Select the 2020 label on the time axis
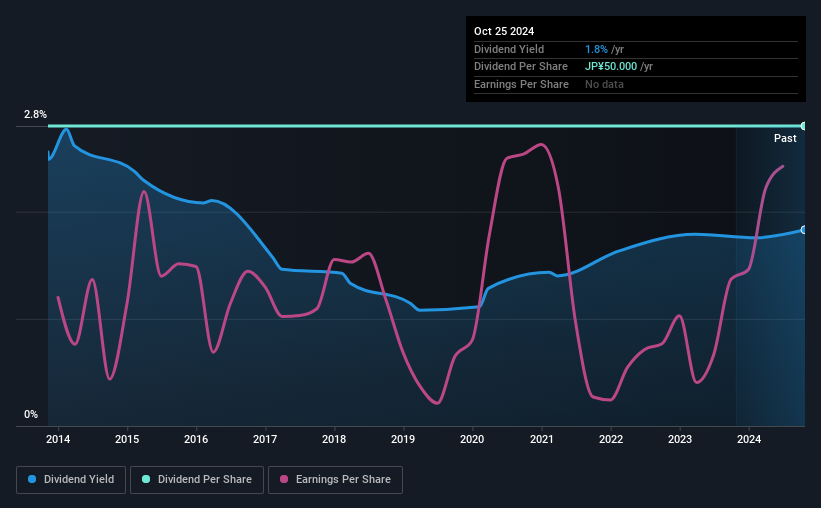821x508 pixels. pos(472,439)
